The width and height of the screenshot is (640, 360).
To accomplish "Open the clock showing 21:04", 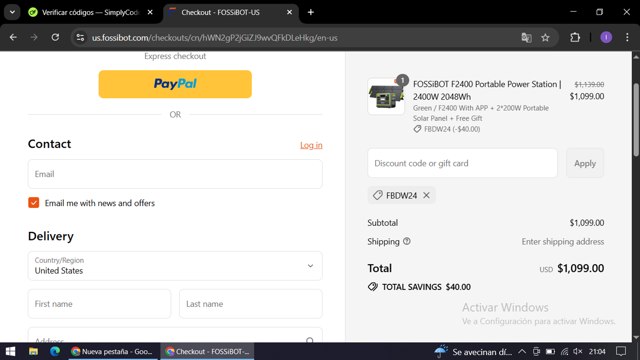I will (597, 351).
